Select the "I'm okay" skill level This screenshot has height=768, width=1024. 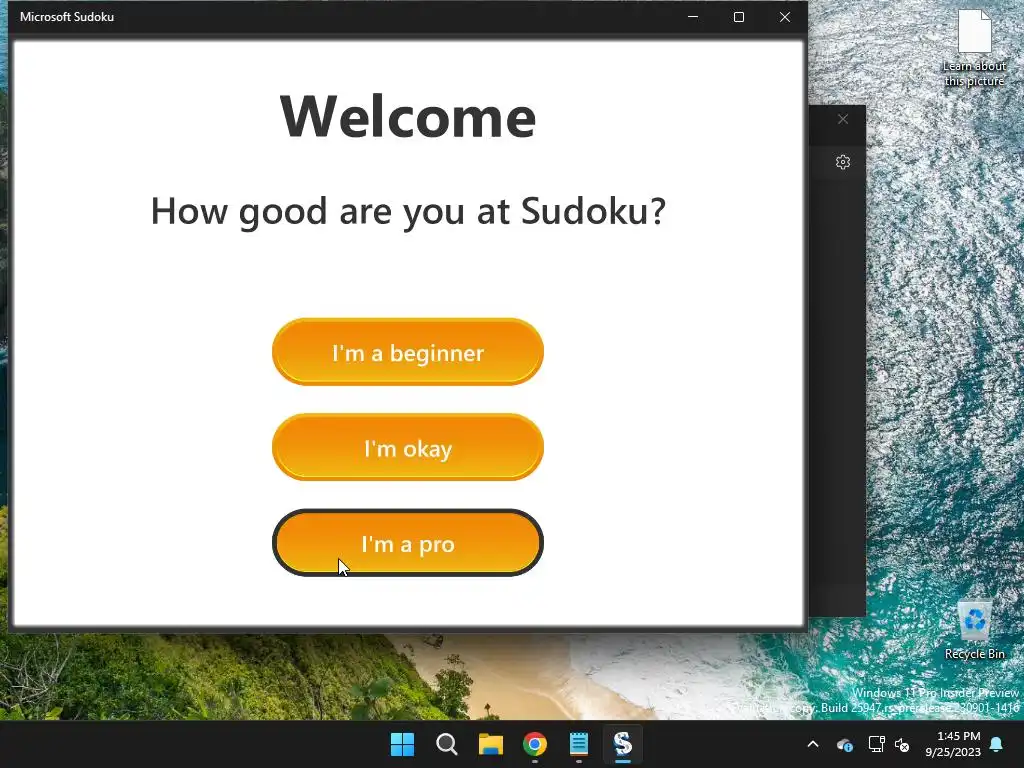tap(408, 447)
